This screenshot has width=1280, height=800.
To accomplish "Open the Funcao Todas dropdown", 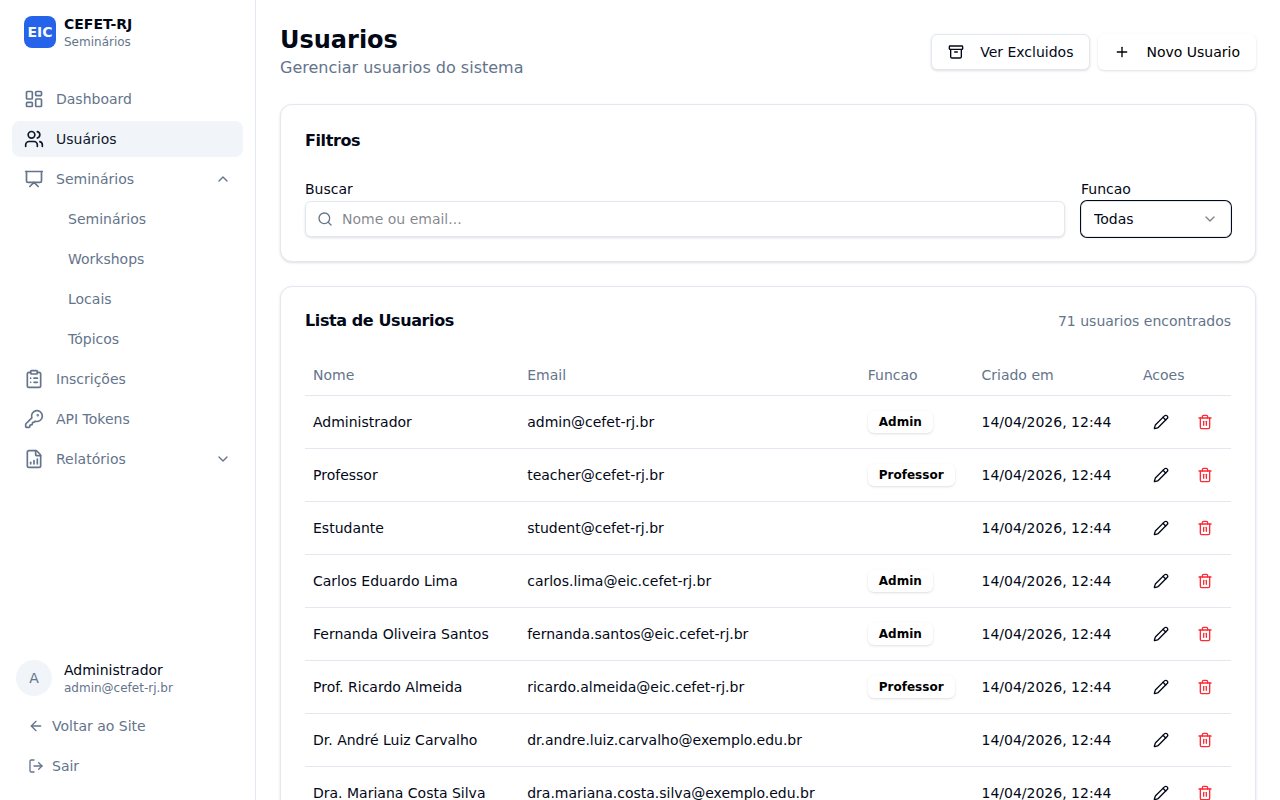I will [x=1156, y=219].
